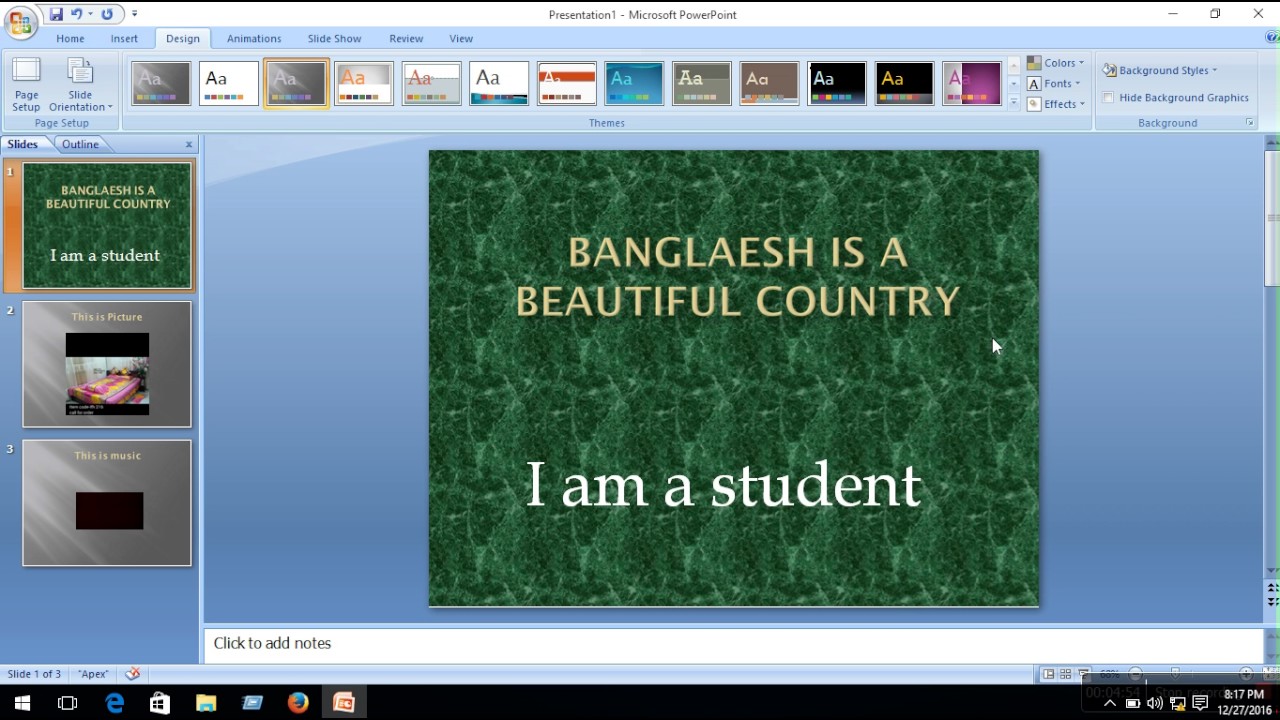The height and width of the screenshot is (720, 1280).
Task: Open the Insert ribbon tab
Action: point(124,38)
